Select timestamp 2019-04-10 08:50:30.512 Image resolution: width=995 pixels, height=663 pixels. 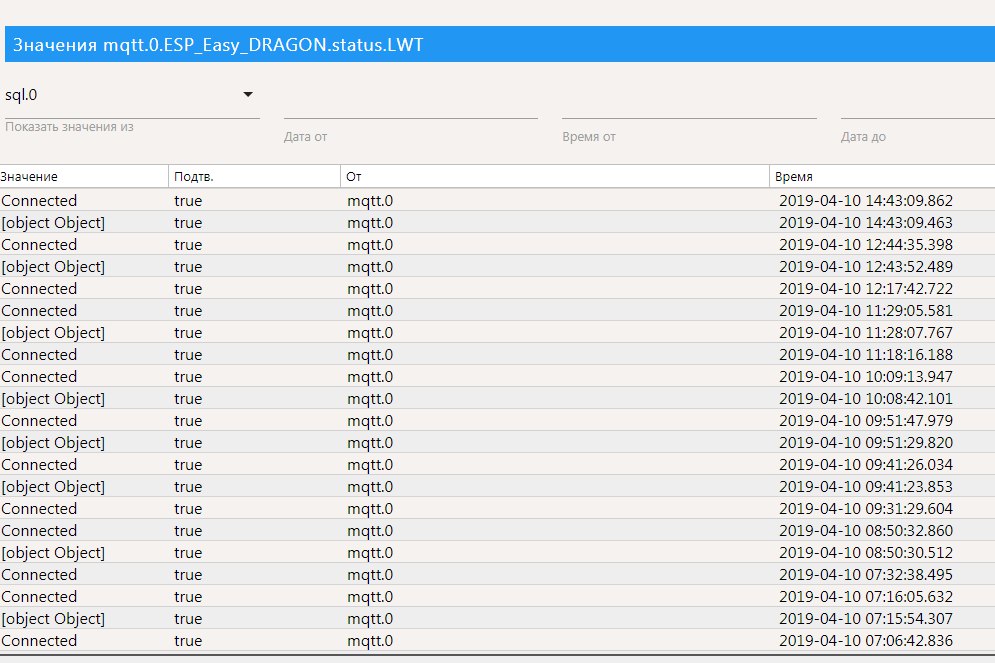pos(866,553)
